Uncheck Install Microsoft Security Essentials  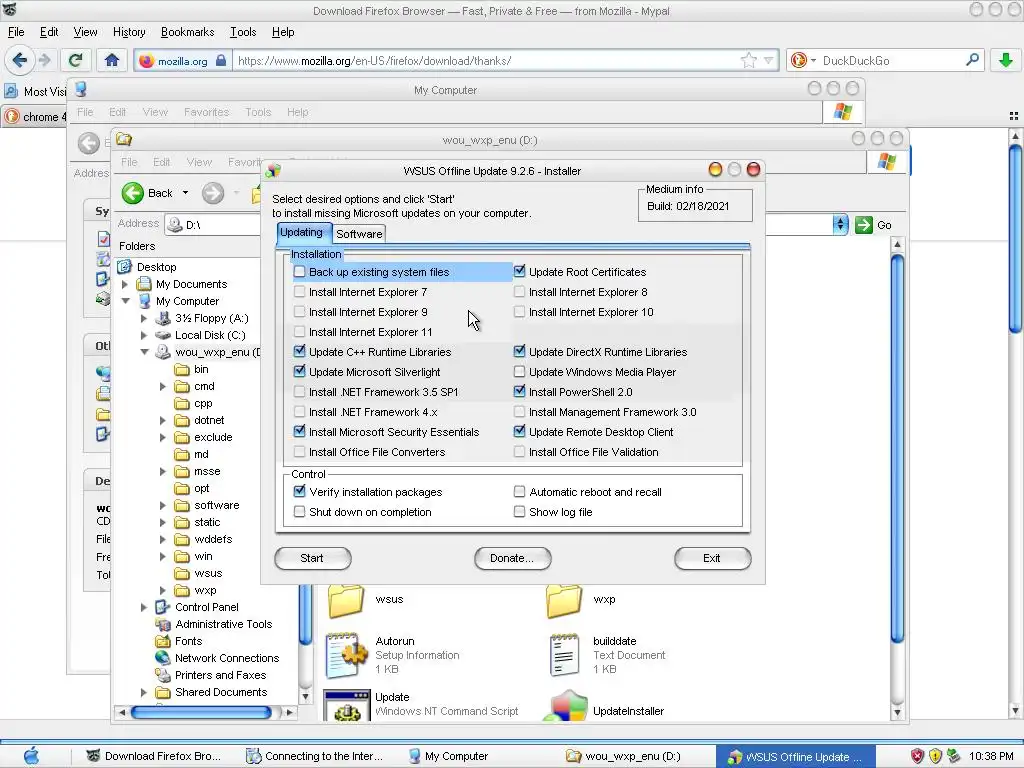coord(299,431)
